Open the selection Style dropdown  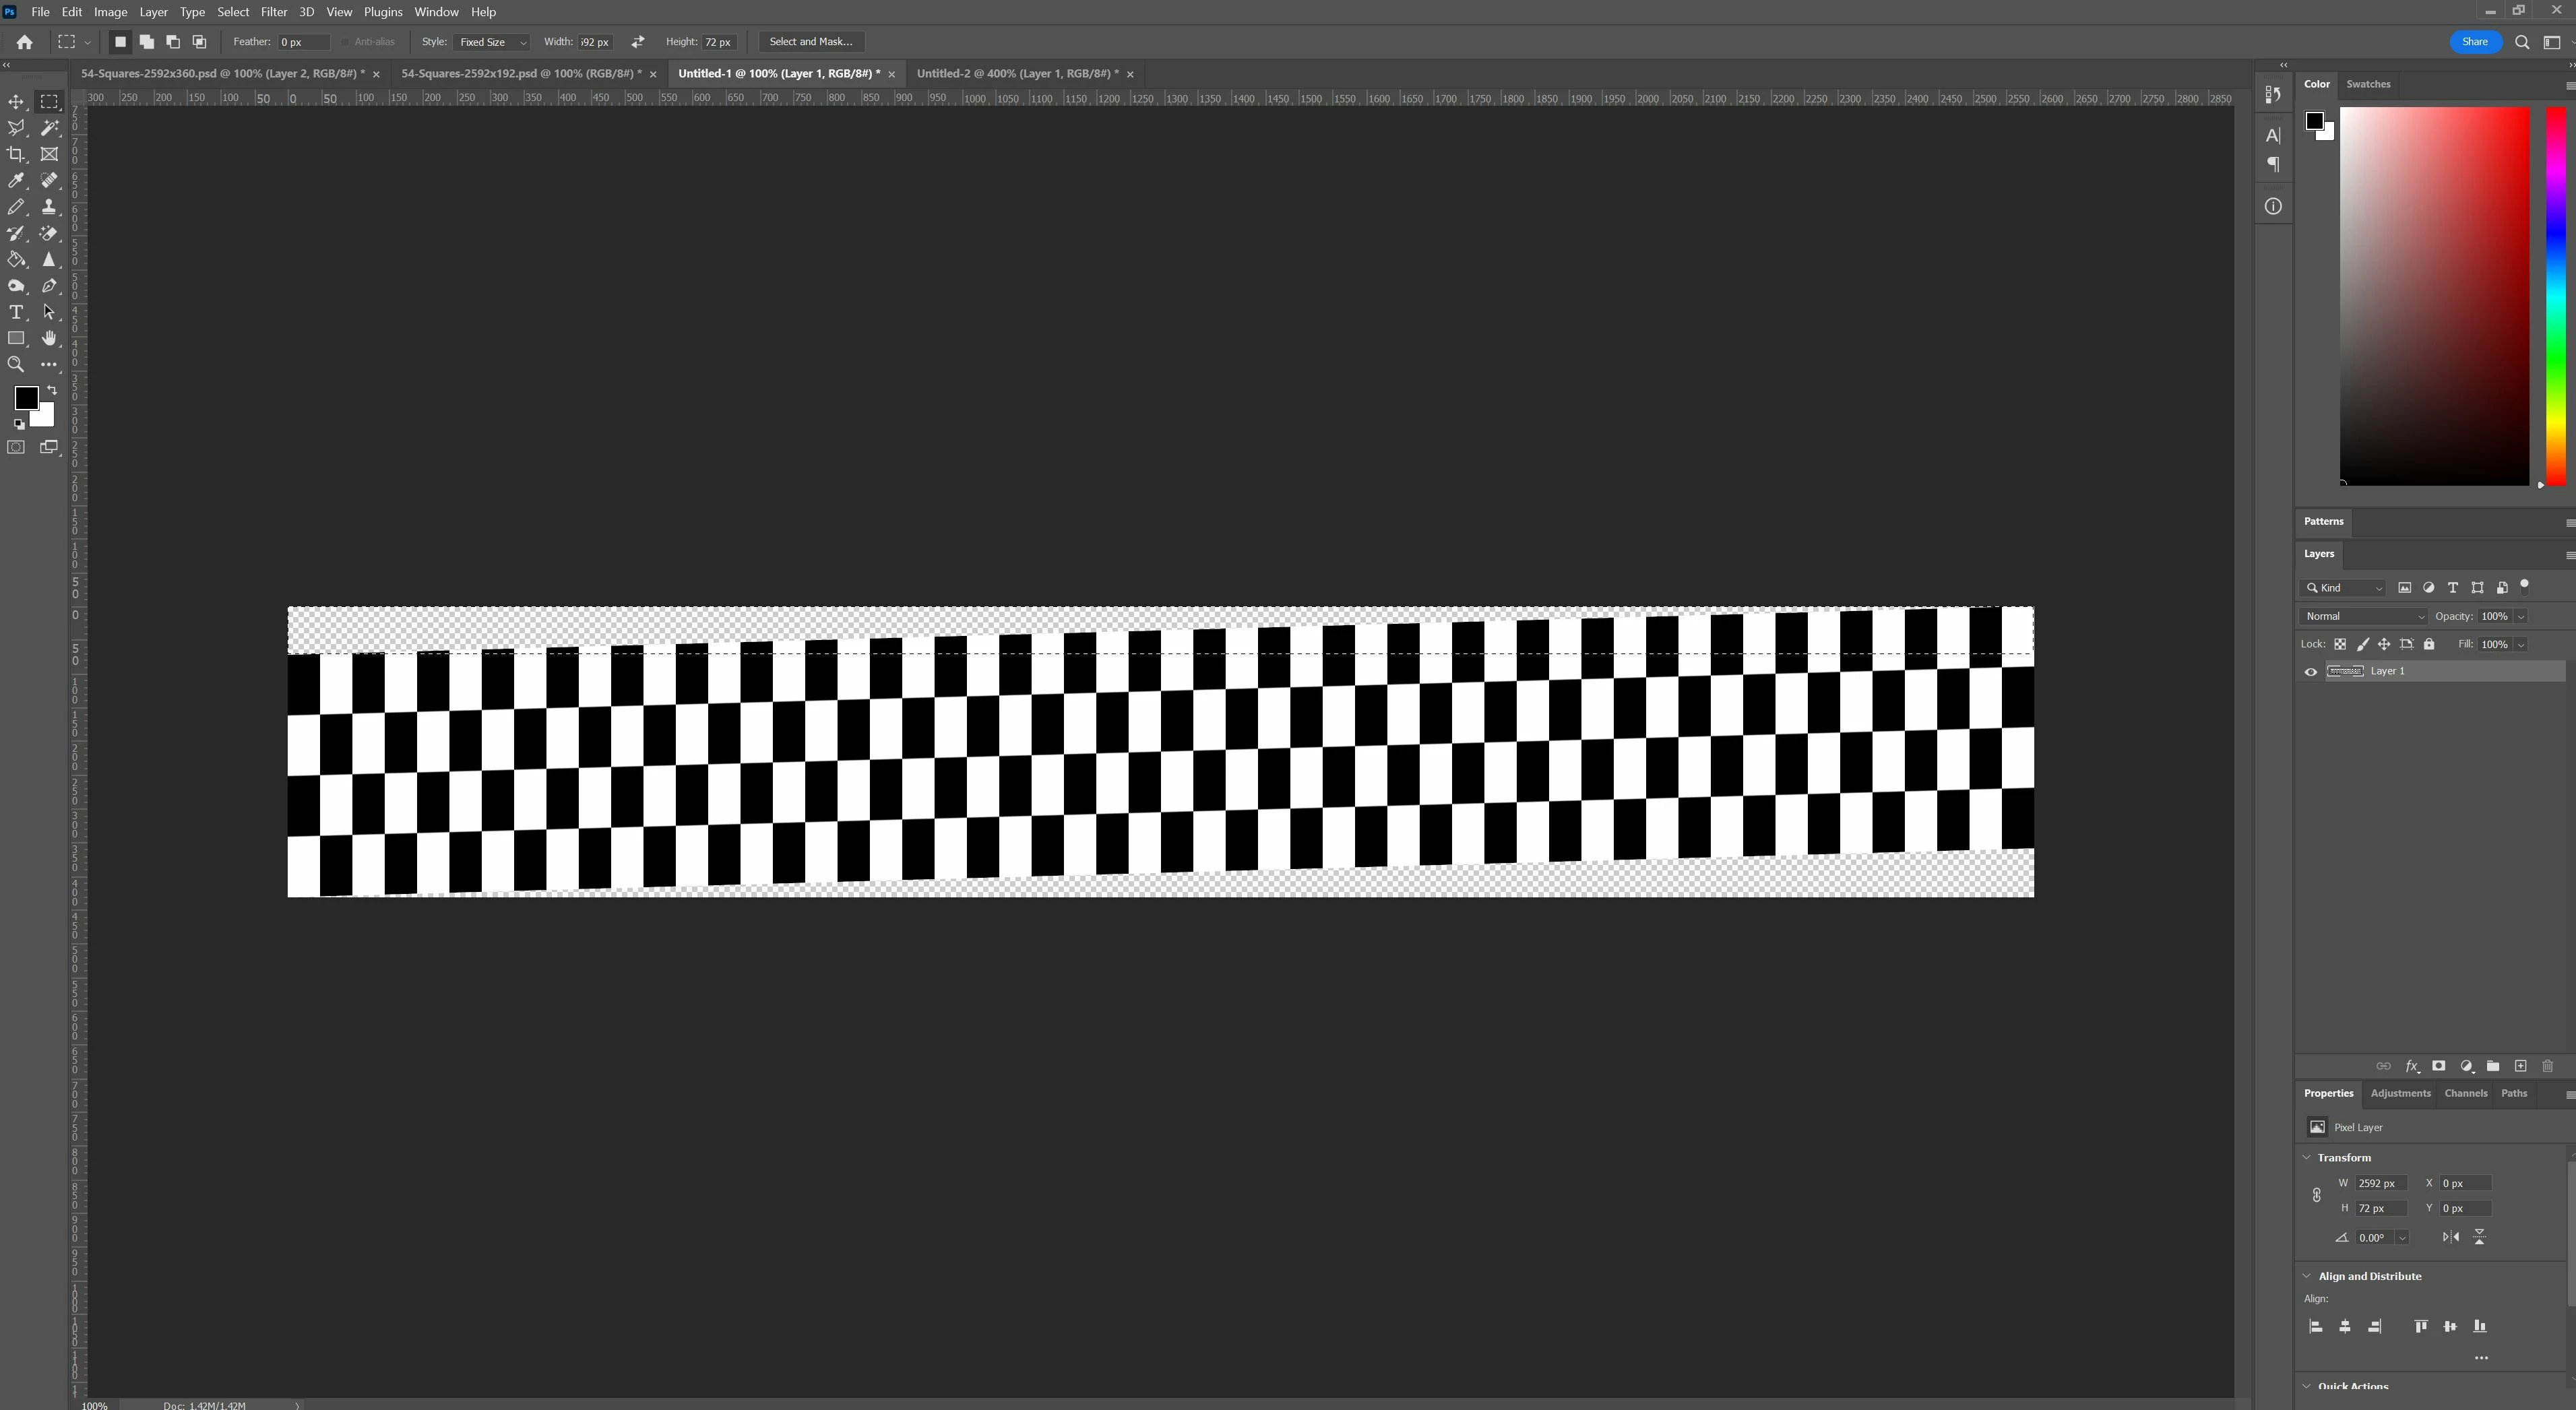click(x=490, y=42)
